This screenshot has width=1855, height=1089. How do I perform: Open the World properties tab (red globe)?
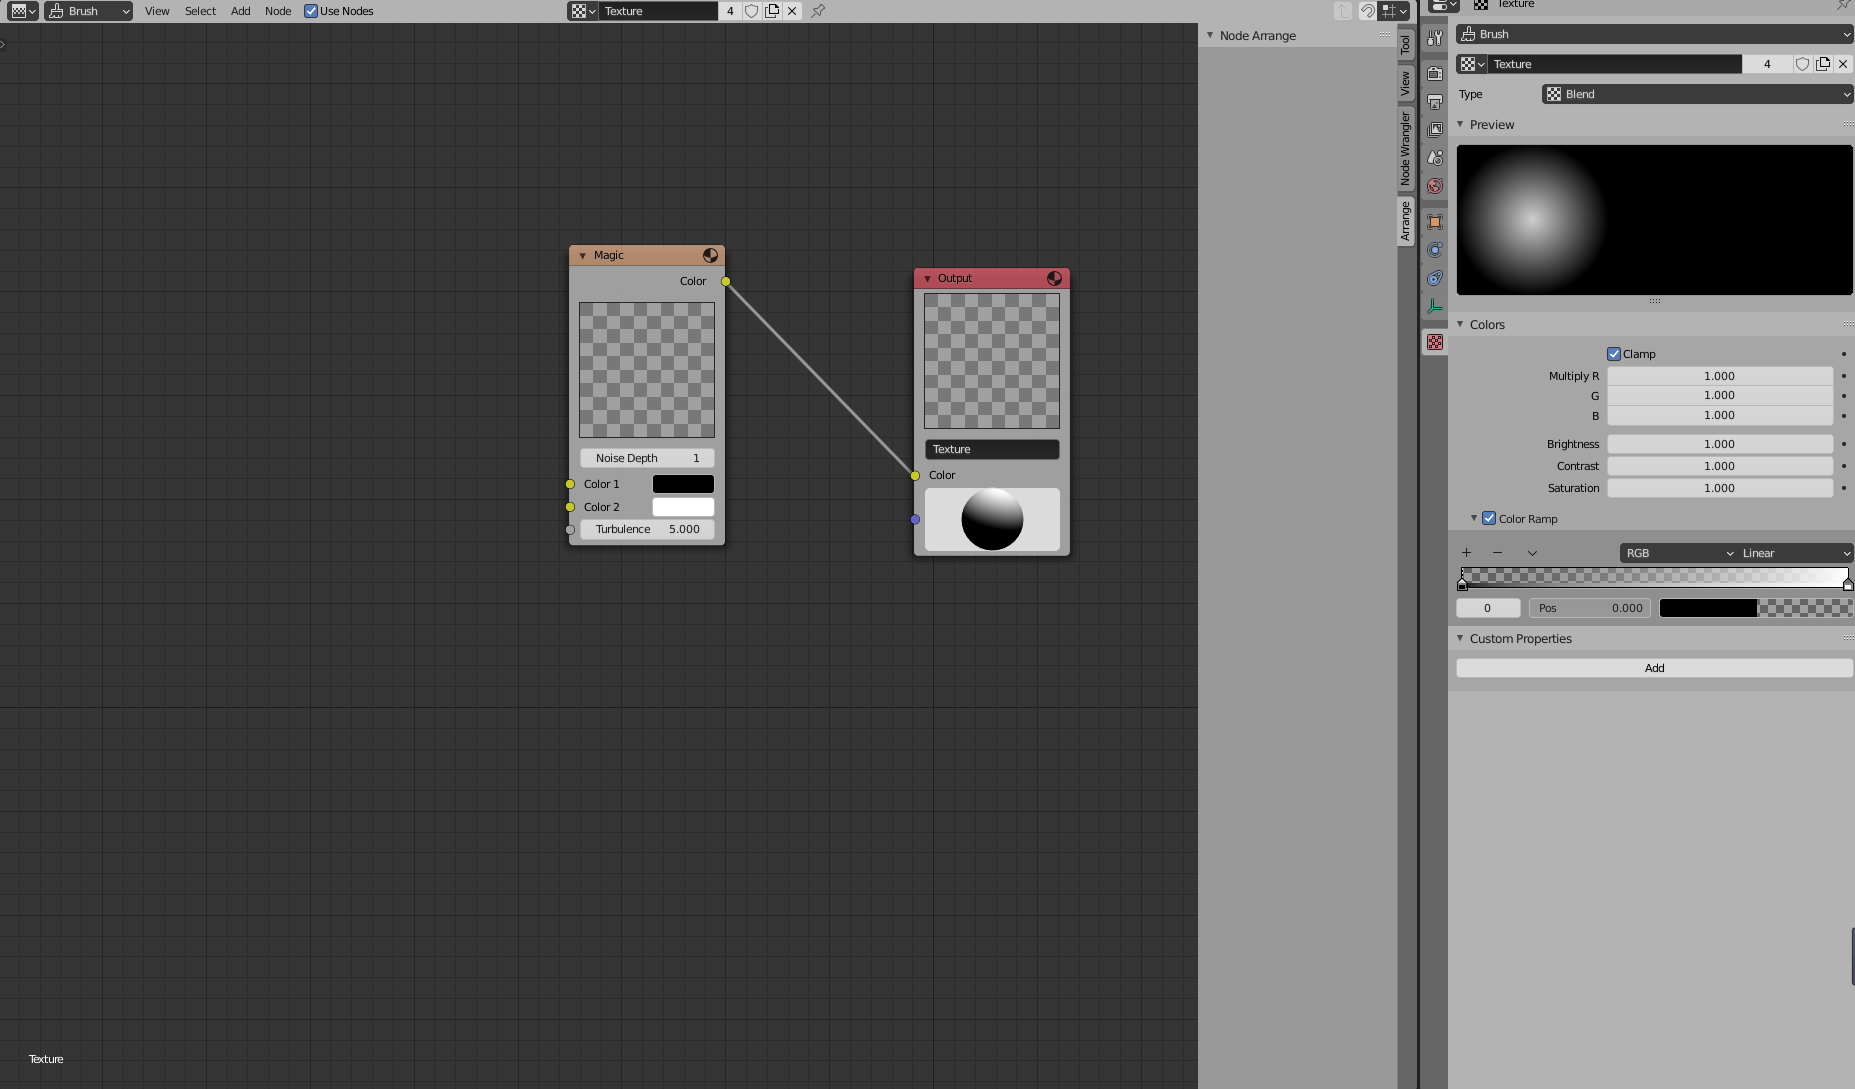(x=1435, y=186)
